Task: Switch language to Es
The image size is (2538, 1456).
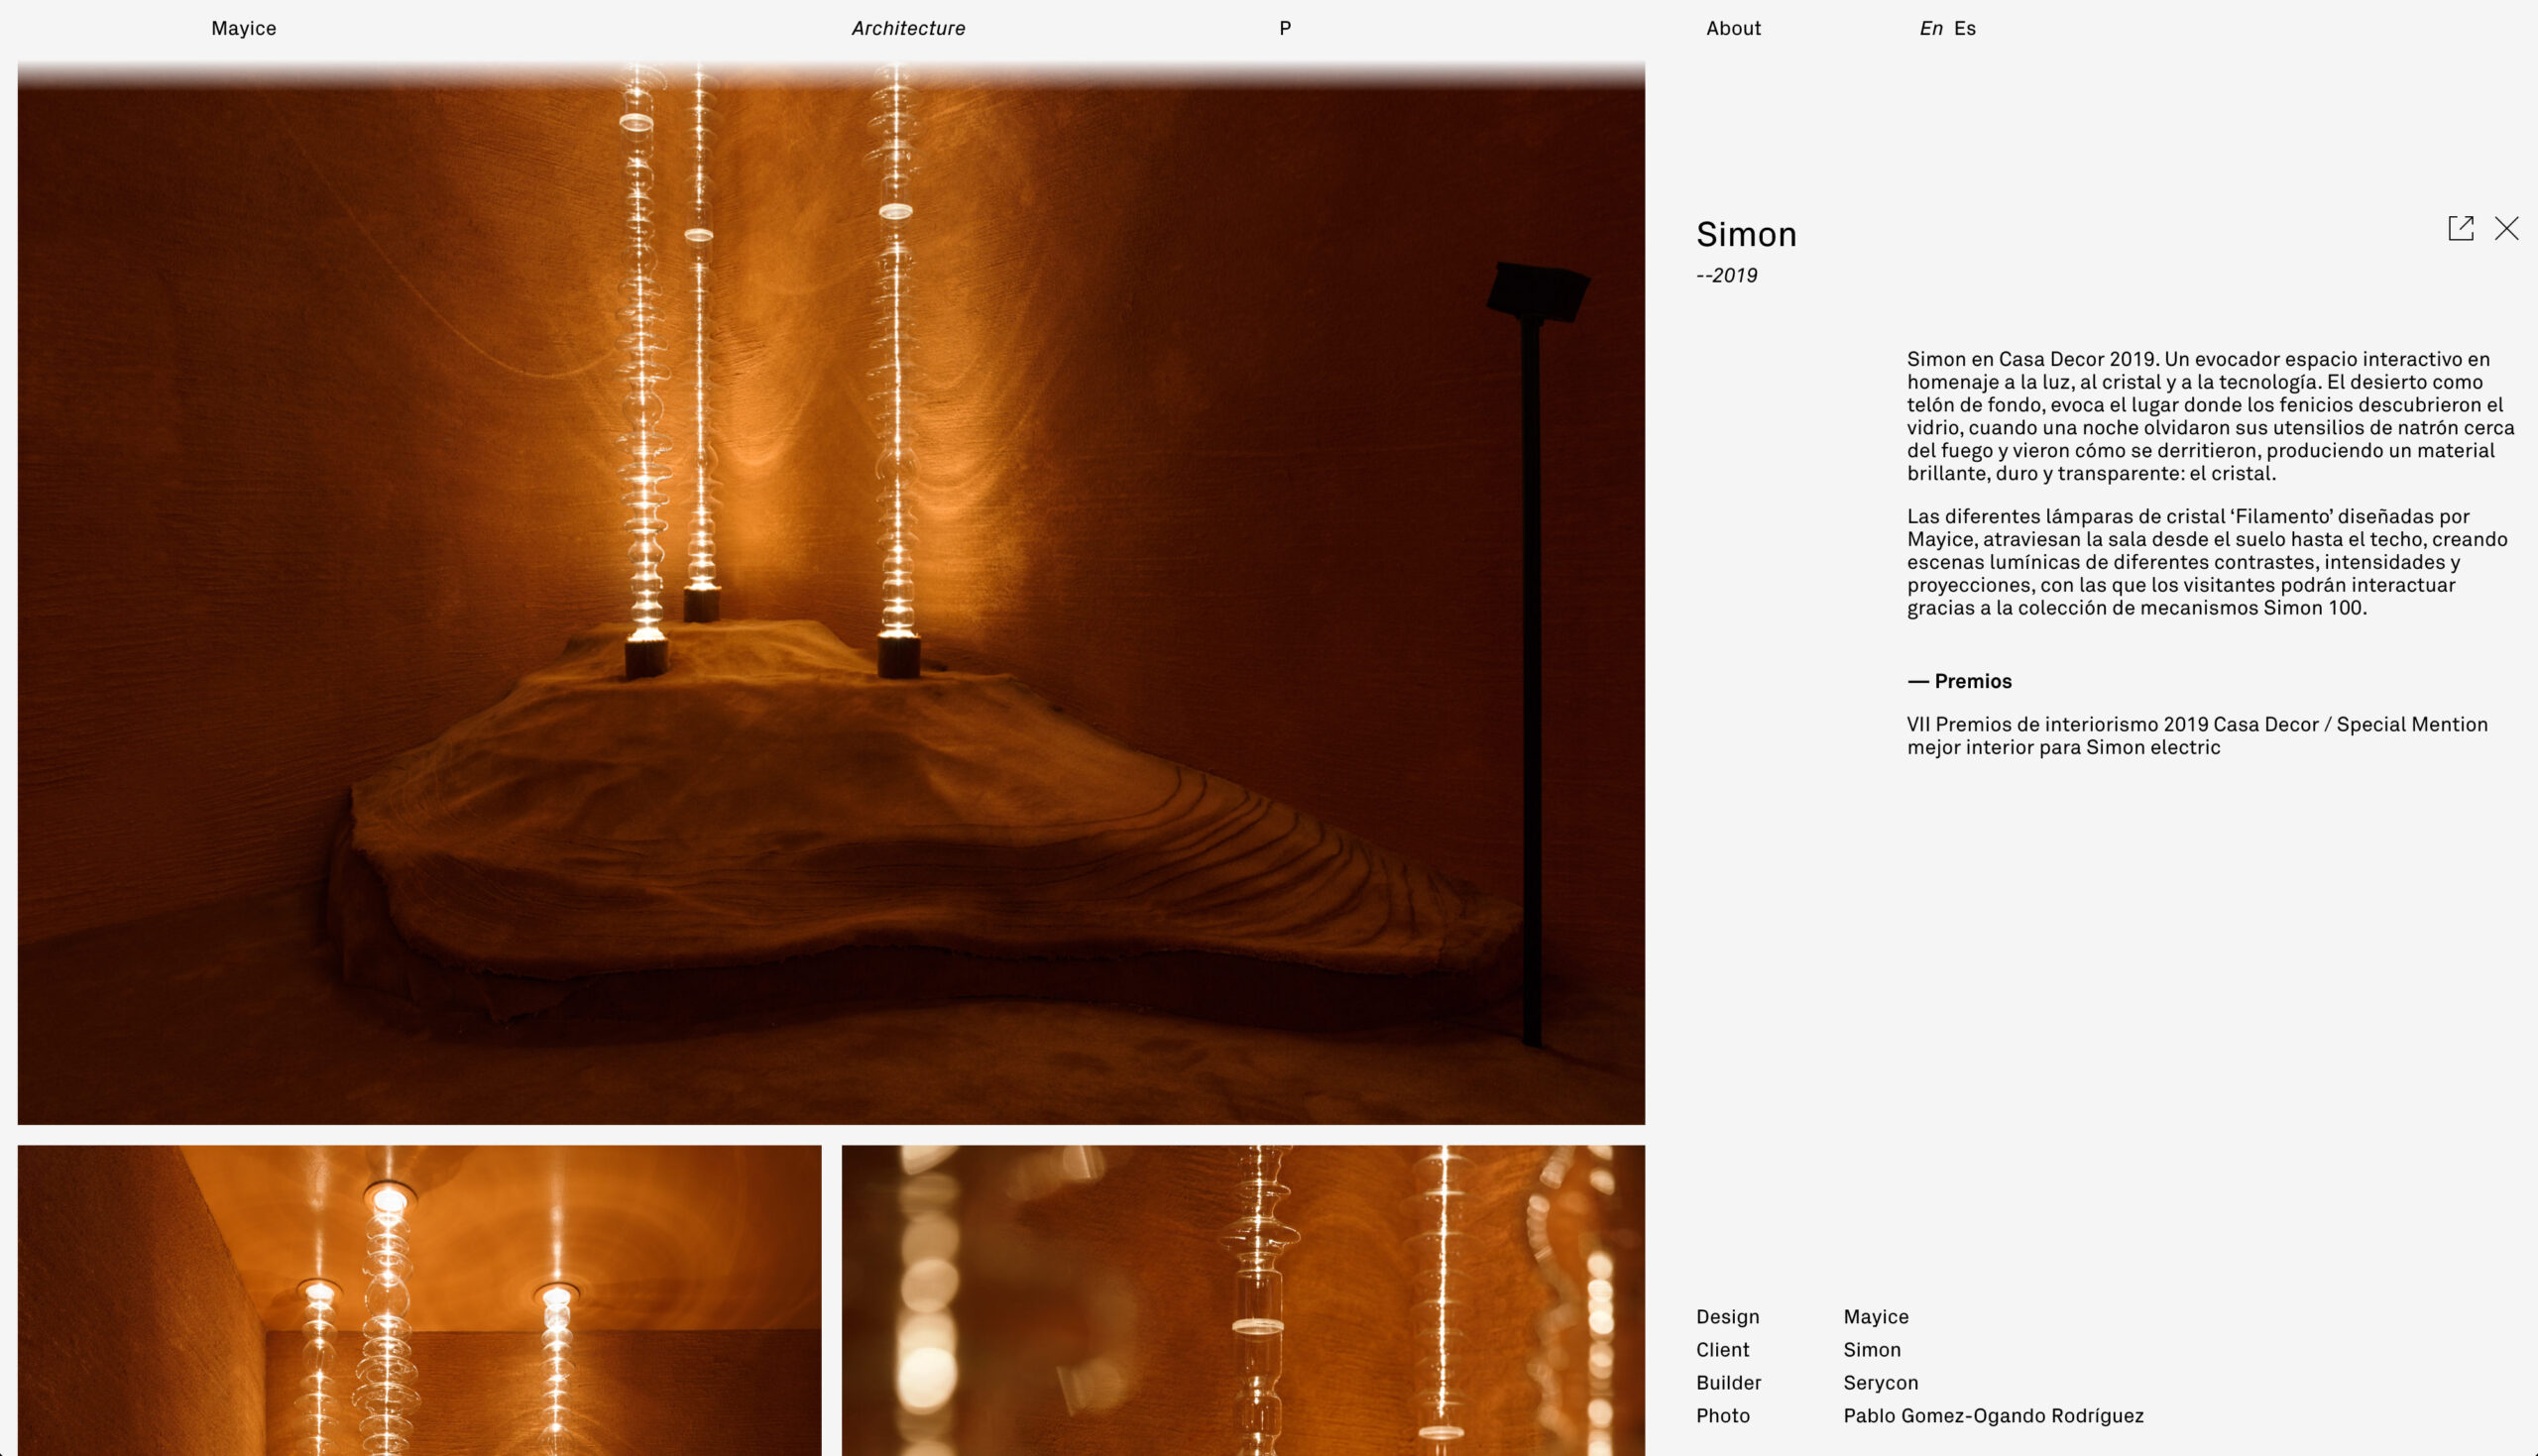Action: 1965,28
